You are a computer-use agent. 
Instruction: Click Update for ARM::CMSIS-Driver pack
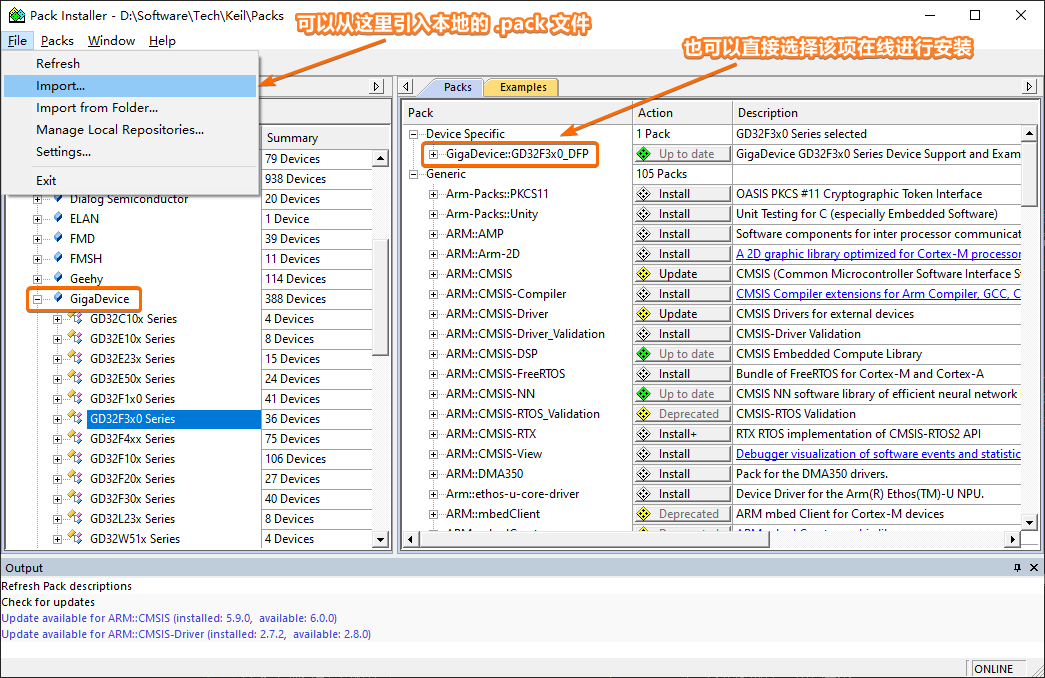pyautogui.click(x=682, y=314)
